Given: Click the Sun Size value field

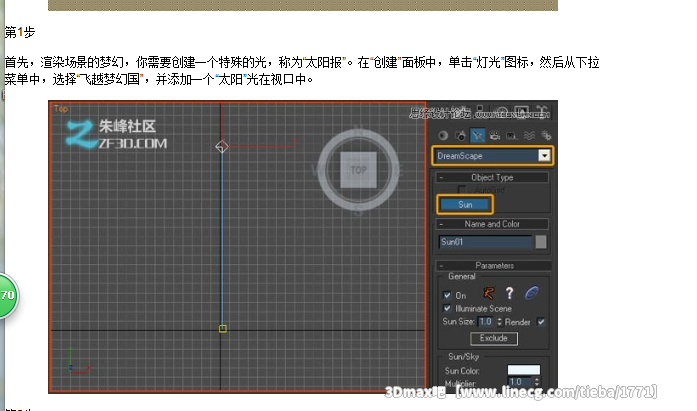Looking at the screenshot, I should (487, 321).
